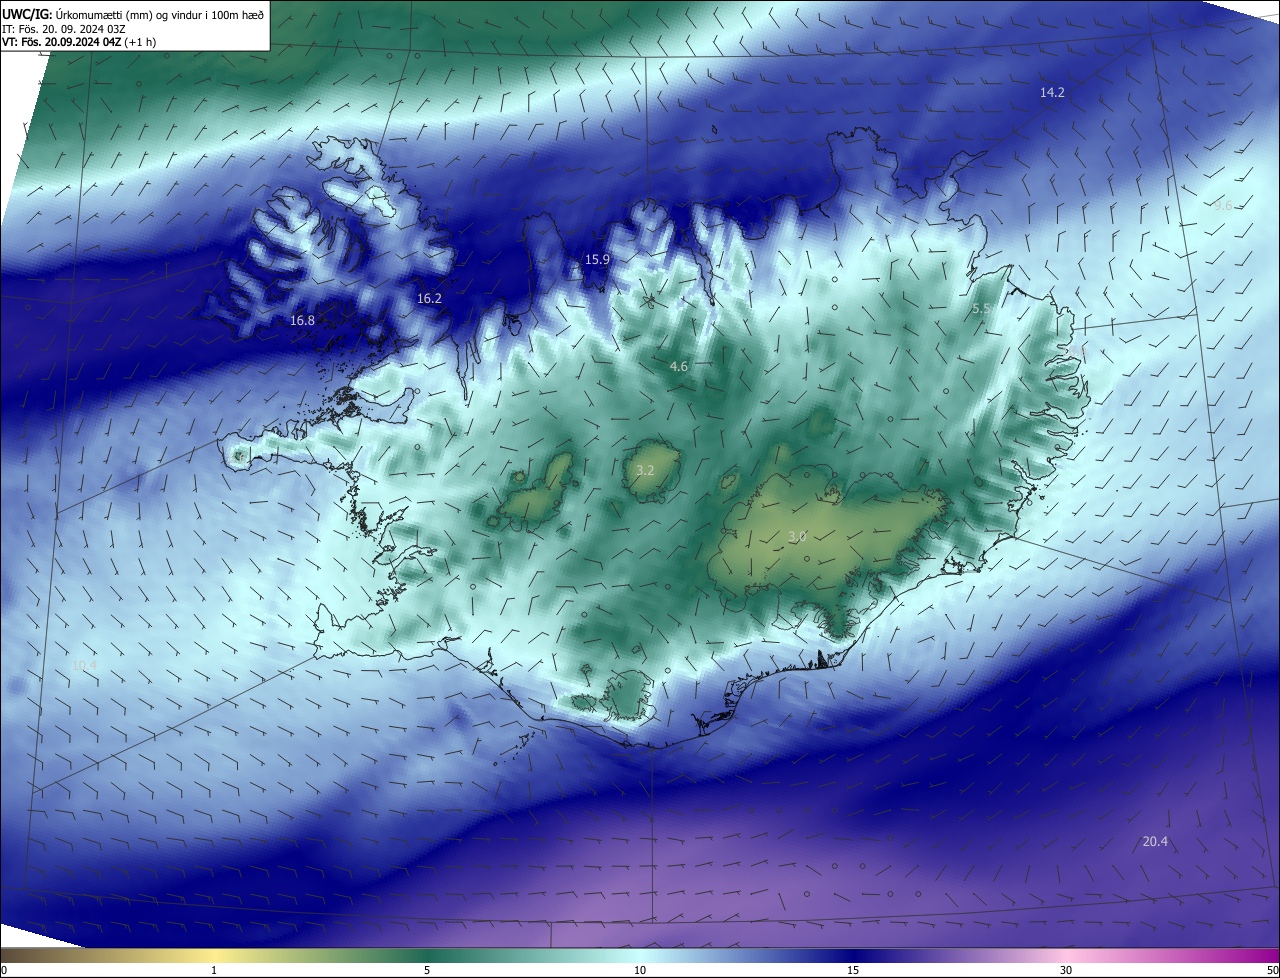Click the color scale tick label 0

pyautogui.click(x=4, y=970)
